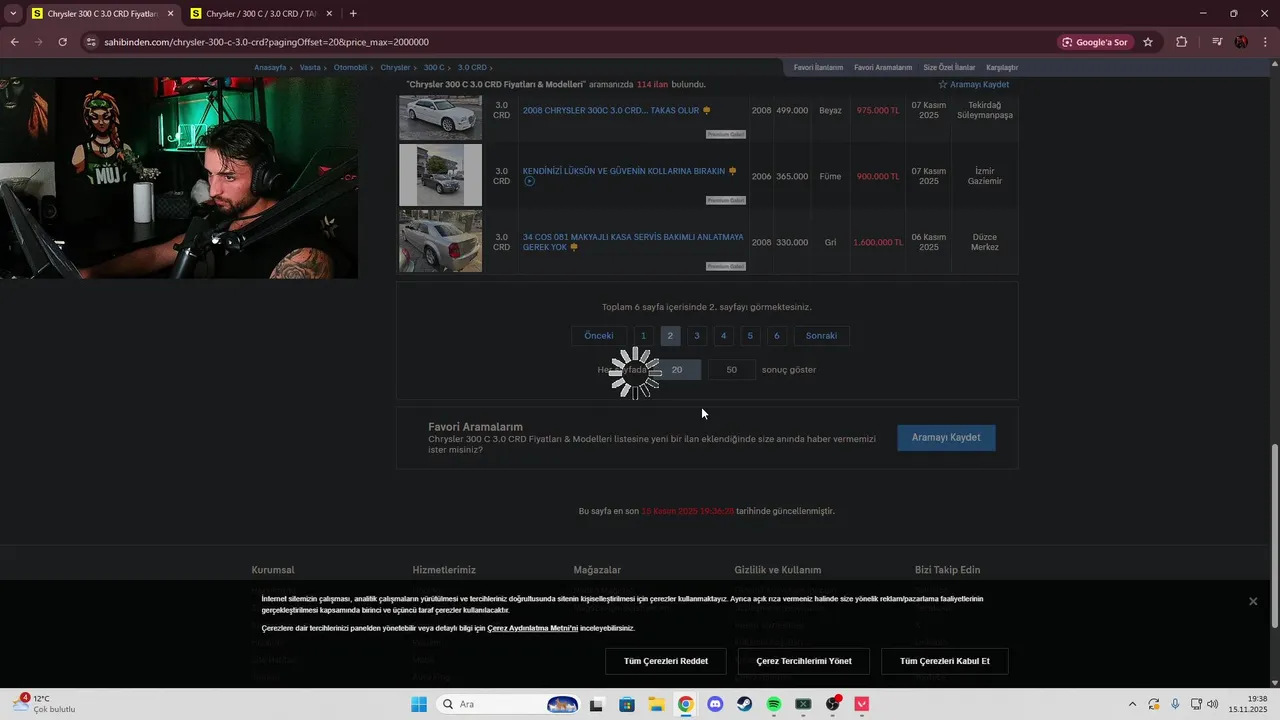Close the Chrysler 300 C 3.0 CRD Fiyatları tab
The height and width of the screenshot is (720, 1280).
click(171, 14)
